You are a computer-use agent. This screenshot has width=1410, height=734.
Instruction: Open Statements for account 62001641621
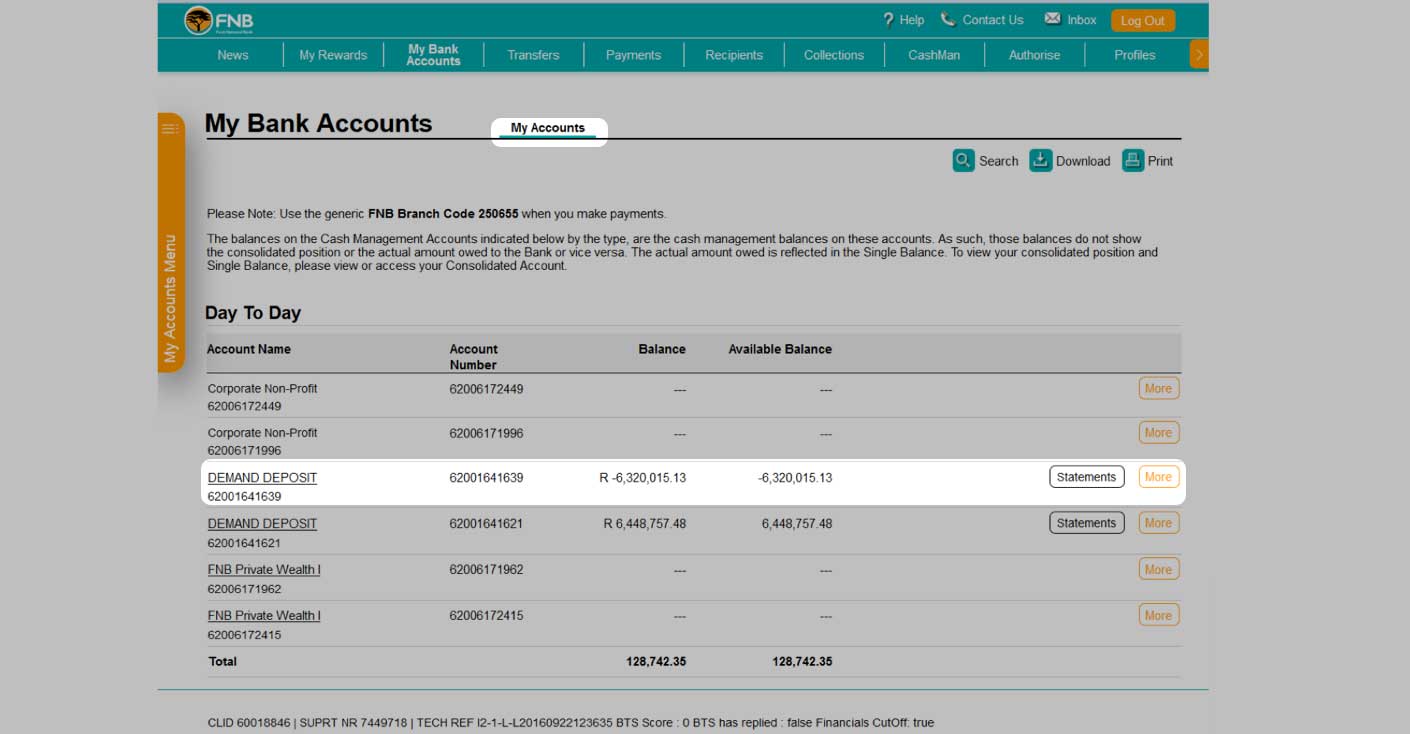point(1086,523)
